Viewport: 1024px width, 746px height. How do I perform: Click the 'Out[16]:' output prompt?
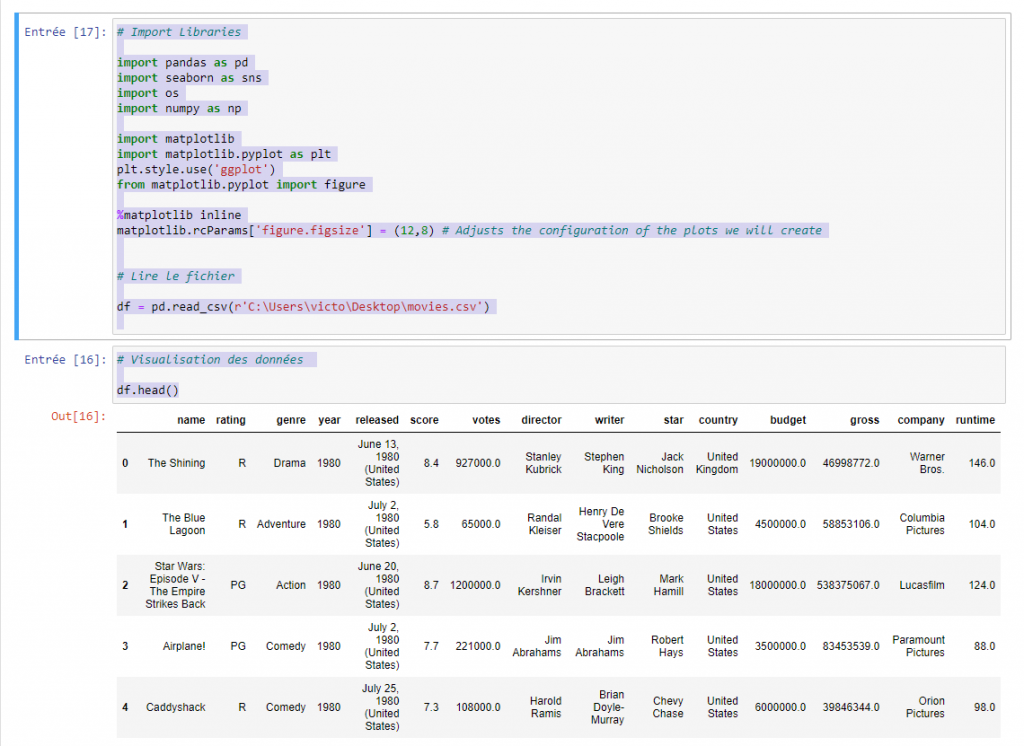click(x=78, y=416)
